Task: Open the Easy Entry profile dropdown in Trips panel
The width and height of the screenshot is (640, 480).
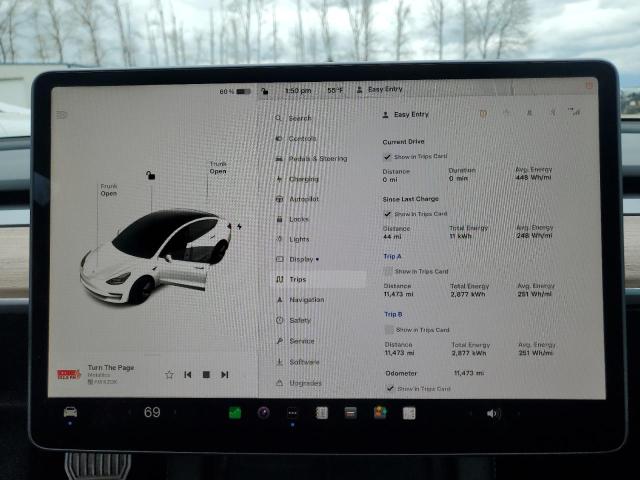Action: [x=406, y=115]
